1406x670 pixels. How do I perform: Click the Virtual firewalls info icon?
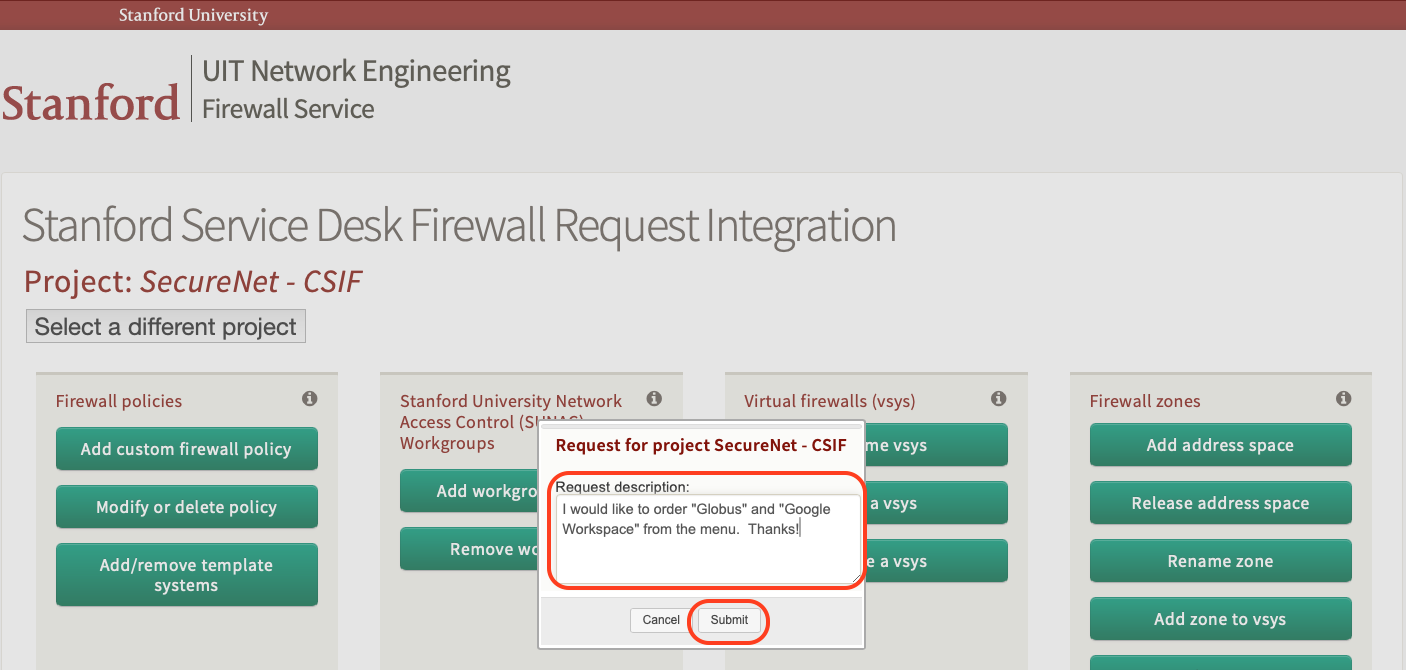click(998, 399)
